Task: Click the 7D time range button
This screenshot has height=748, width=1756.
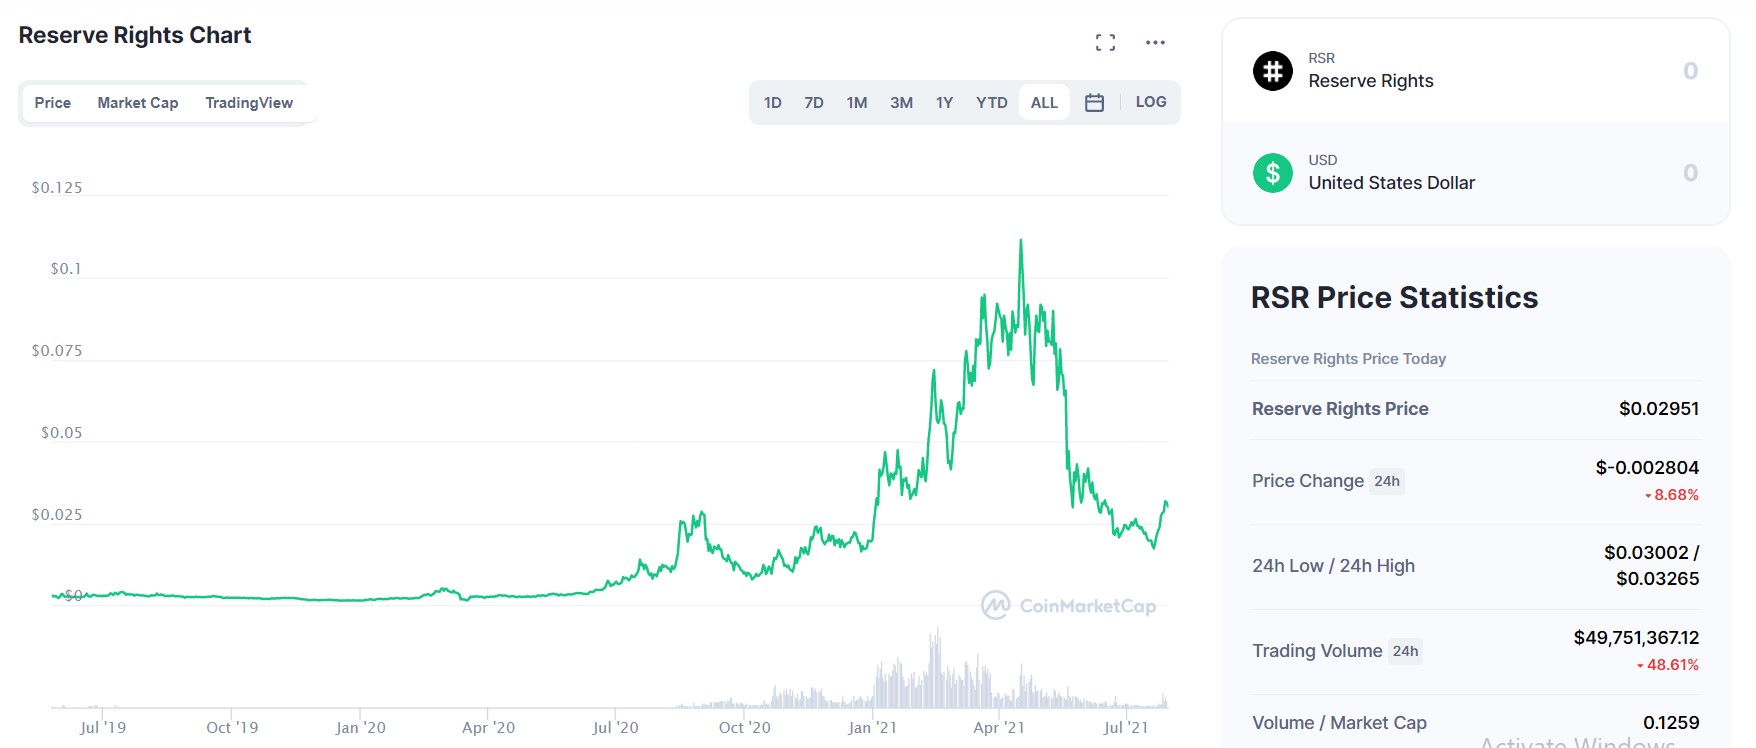Action: click(814, 101)
